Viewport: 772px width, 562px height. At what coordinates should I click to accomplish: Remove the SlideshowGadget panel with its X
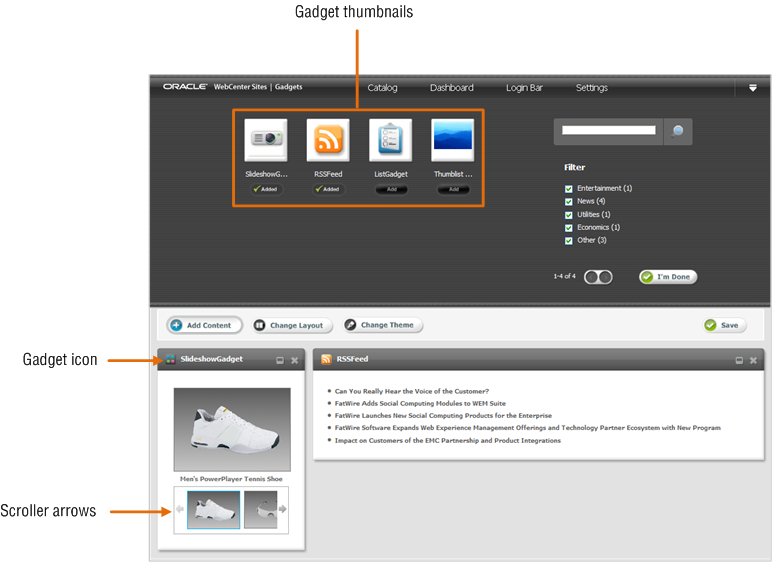coord(294,361)
